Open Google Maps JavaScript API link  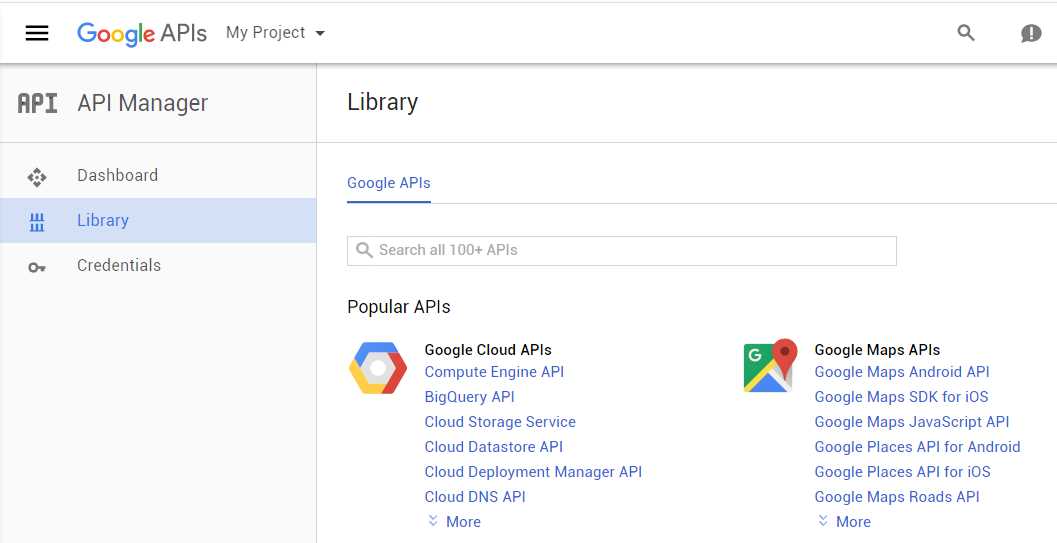911,422
